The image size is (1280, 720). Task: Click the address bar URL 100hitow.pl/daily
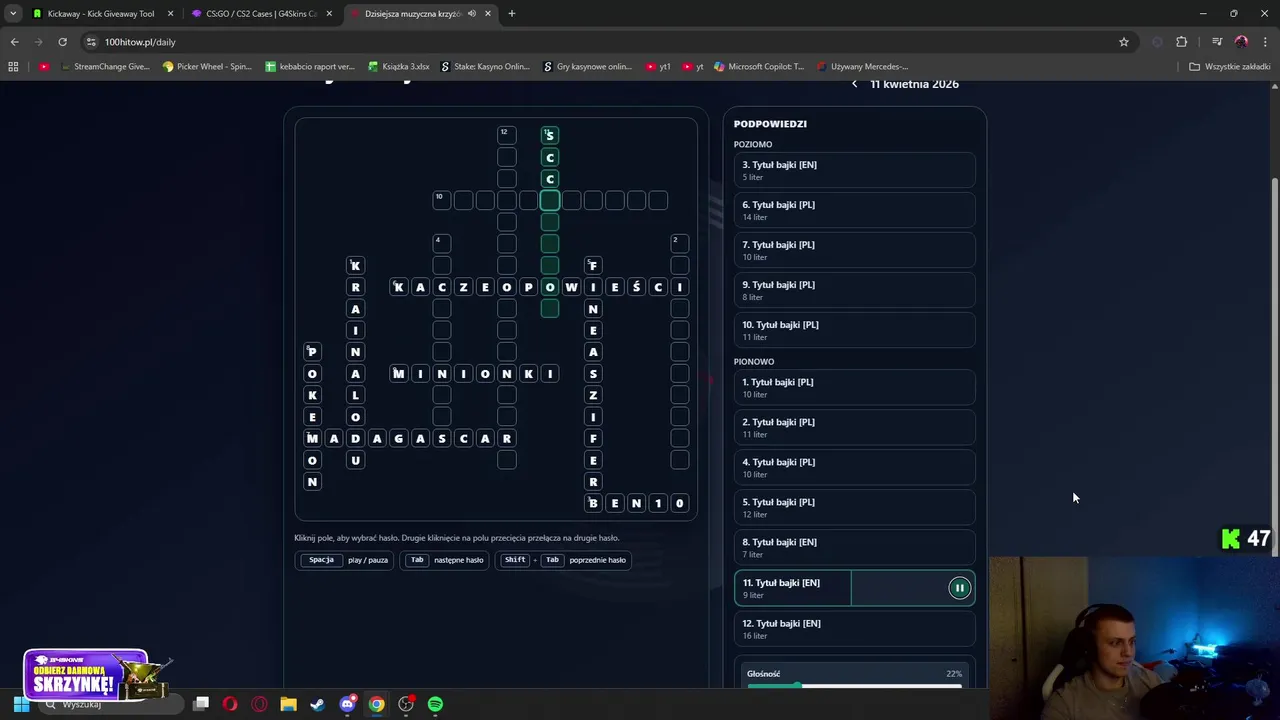pyautogui.click(x=140, y=42)
